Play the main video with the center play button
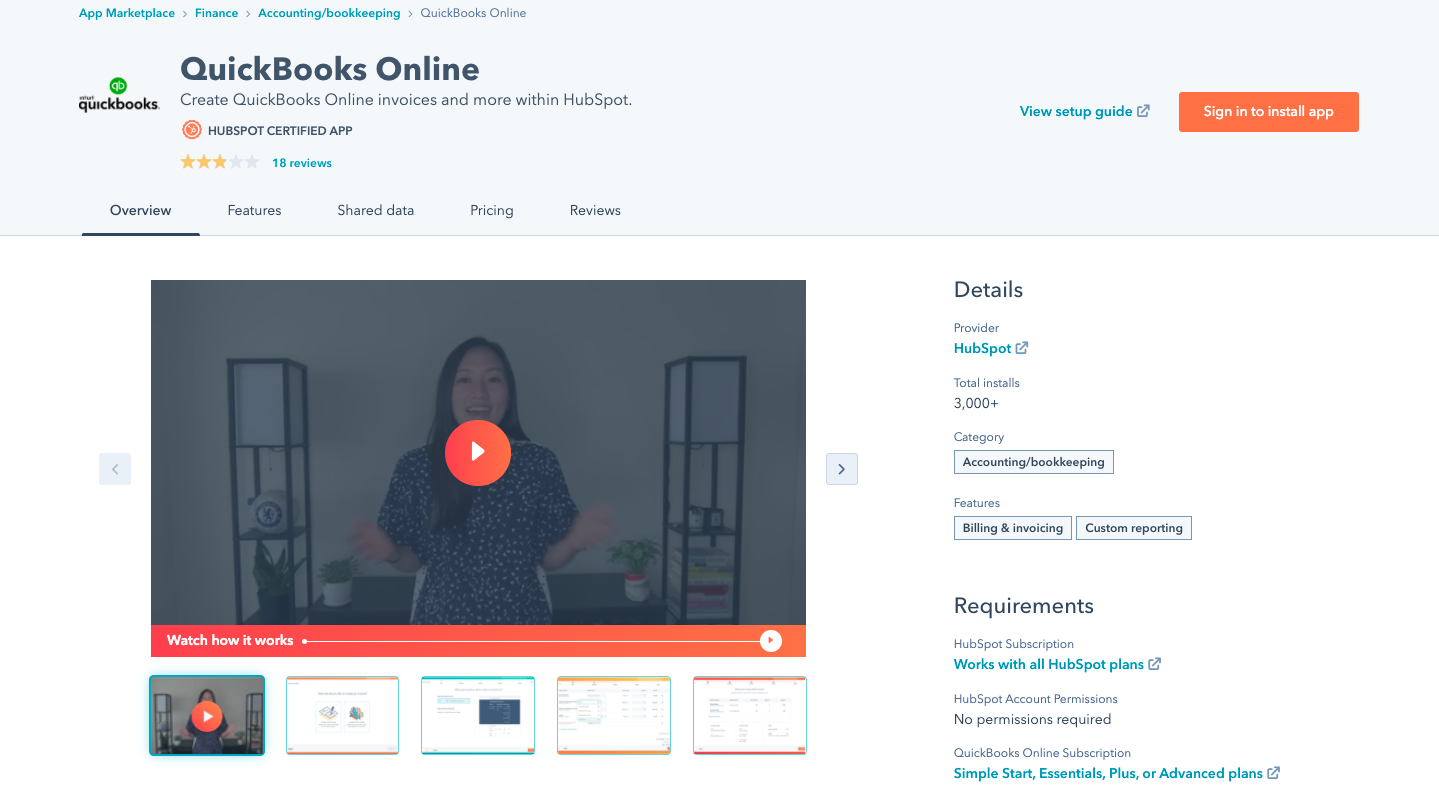Screen dimensions: 1439x788 point(478,452)
